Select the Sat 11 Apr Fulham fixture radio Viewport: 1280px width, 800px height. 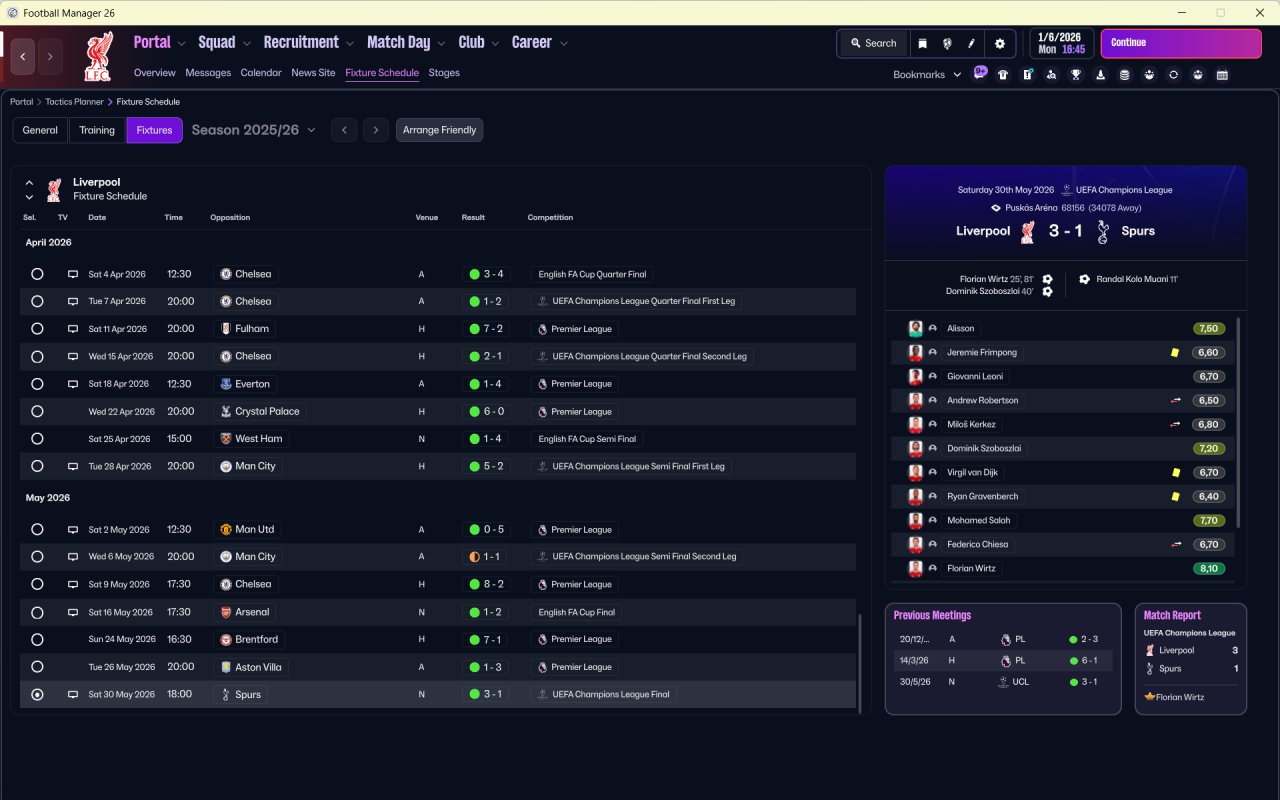(37, 329)
